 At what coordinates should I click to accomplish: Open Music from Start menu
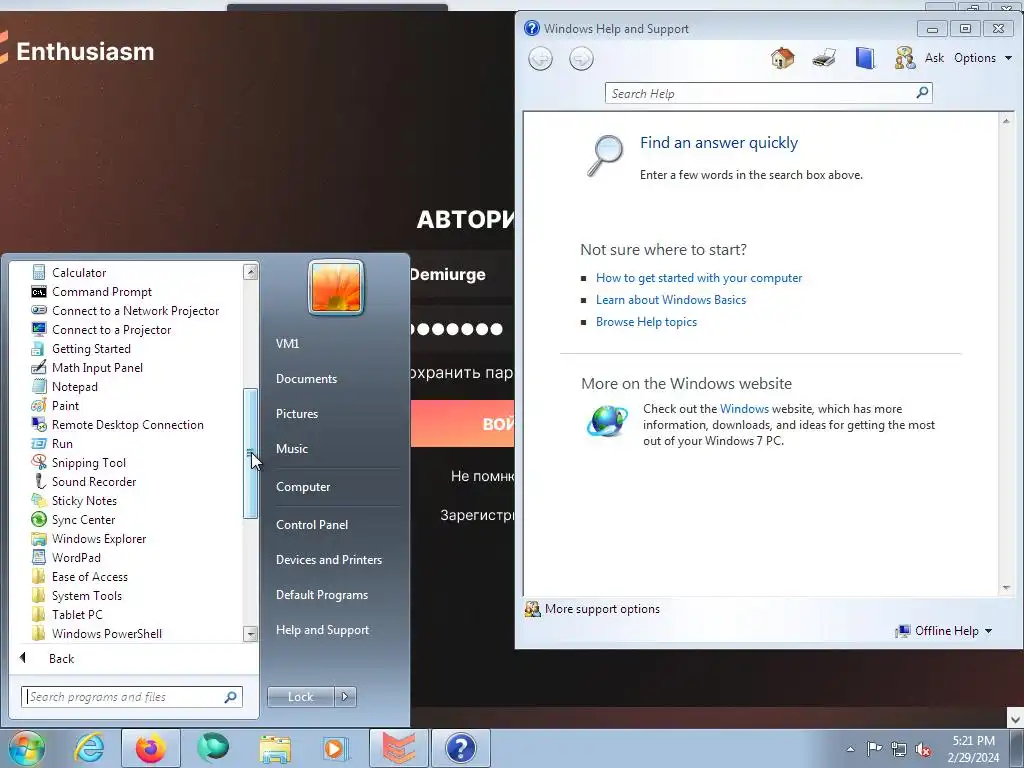[x=291, y=449]
